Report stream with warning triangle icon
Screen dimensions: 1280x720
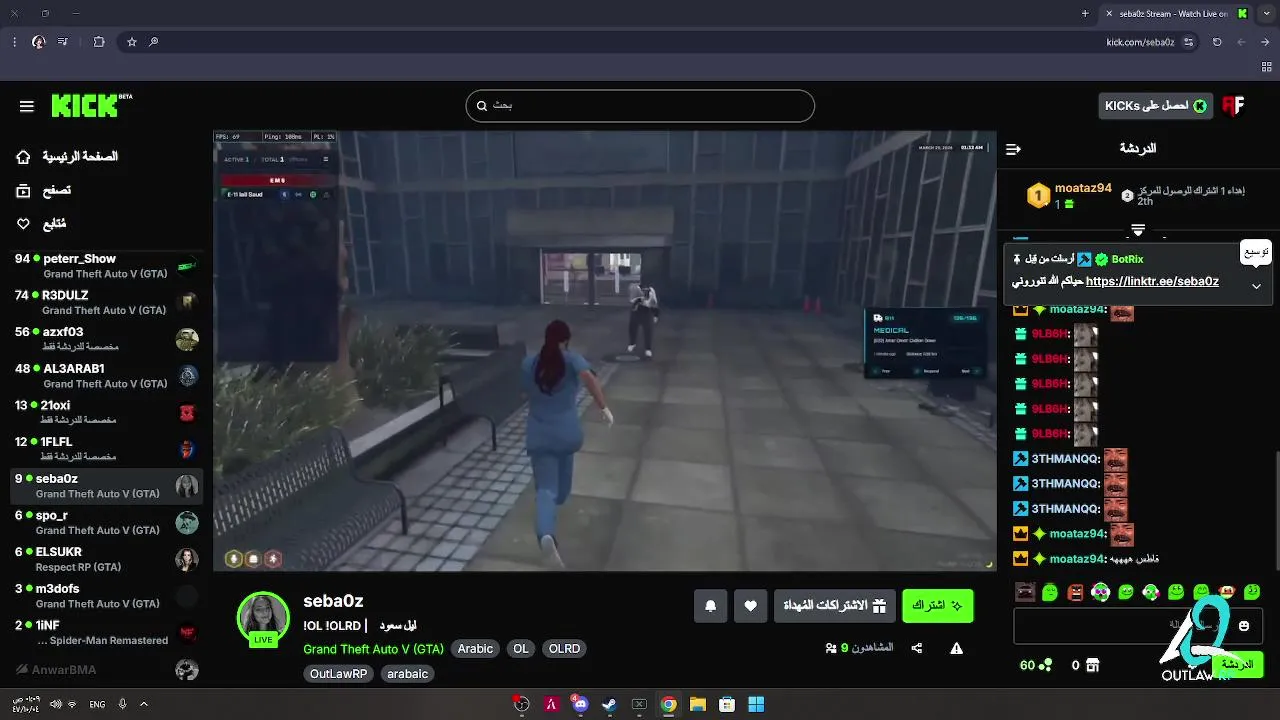(x=956, y=648)
